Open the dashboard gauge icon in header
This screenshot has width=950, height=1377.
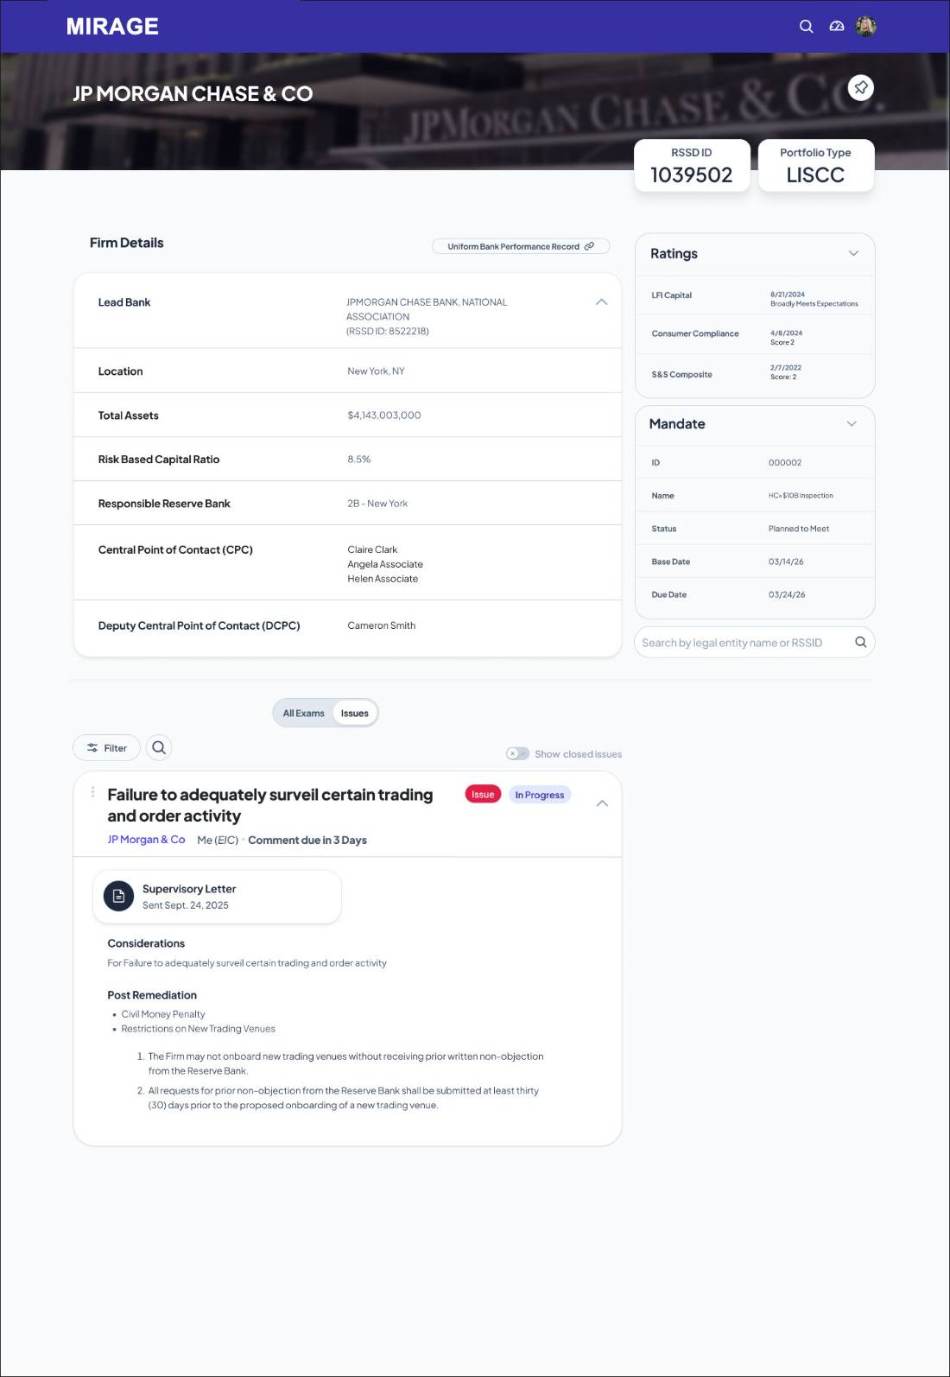pyautogui.click(x=837, y=27)
